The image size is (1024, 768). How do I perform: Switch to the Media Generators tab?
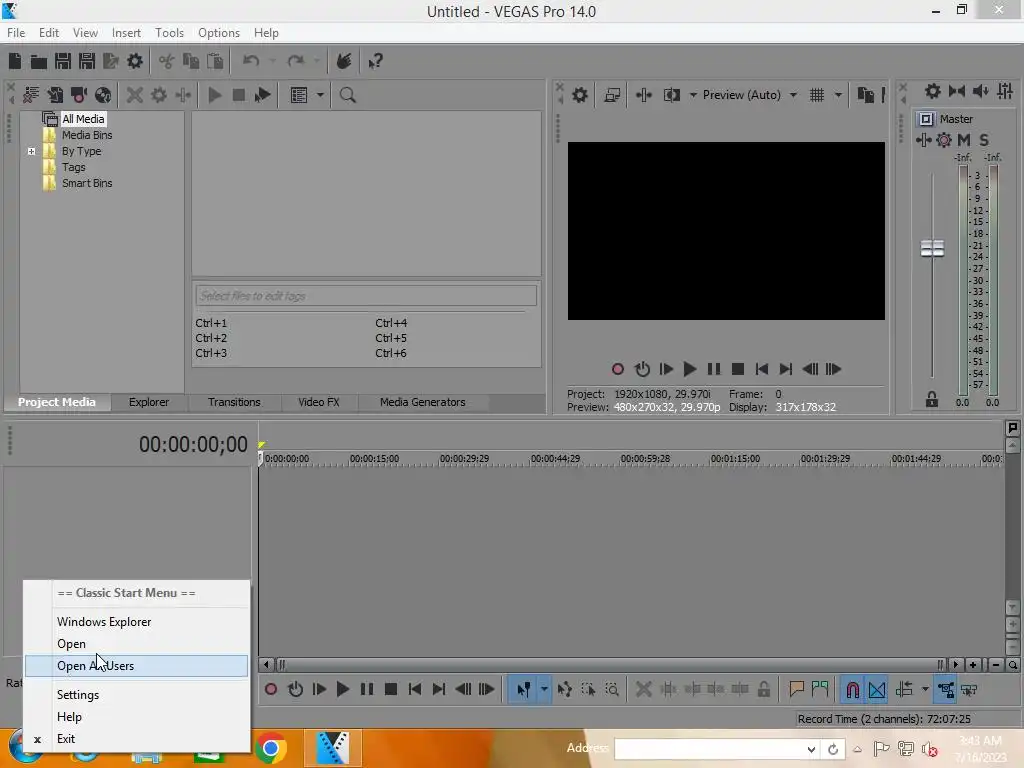click(x=423, y=402)
